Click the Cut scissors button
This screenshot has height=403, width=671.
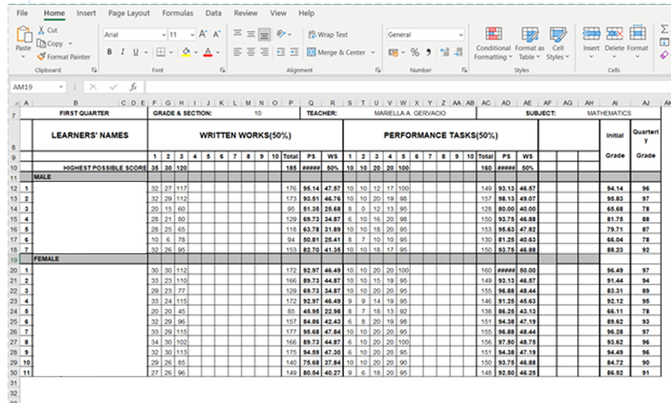pyautogui.click(x=47, y=30)
